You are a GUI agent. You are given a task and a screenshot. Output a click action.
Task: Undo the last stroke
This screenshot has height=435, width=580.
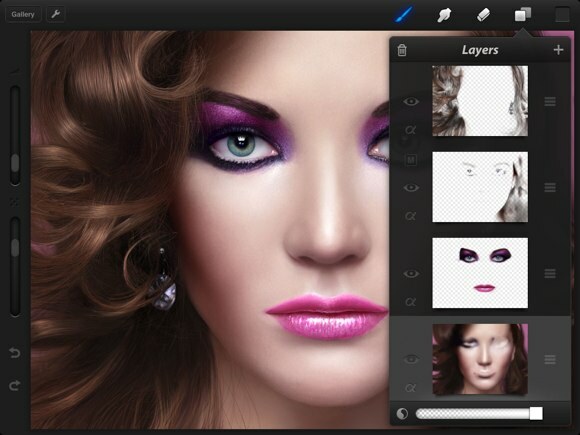[14, 353]
